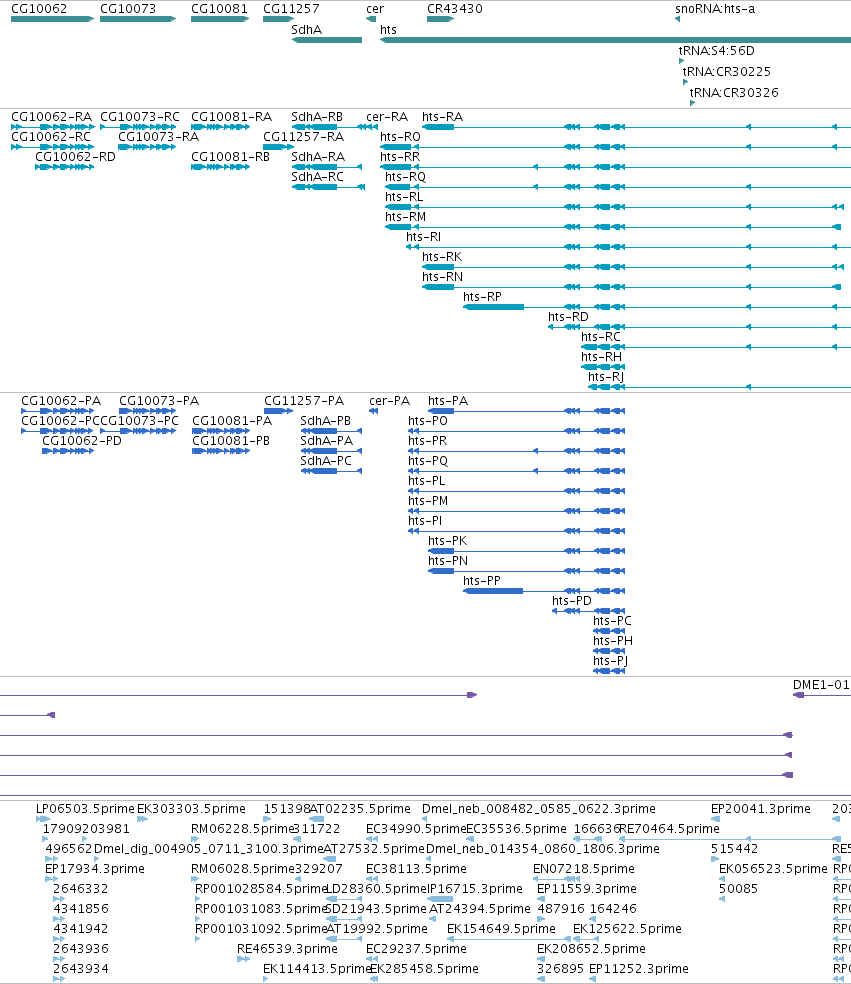Click the EN07218.5prime EST label
This screenshot has height=984, width=851.
584,869
